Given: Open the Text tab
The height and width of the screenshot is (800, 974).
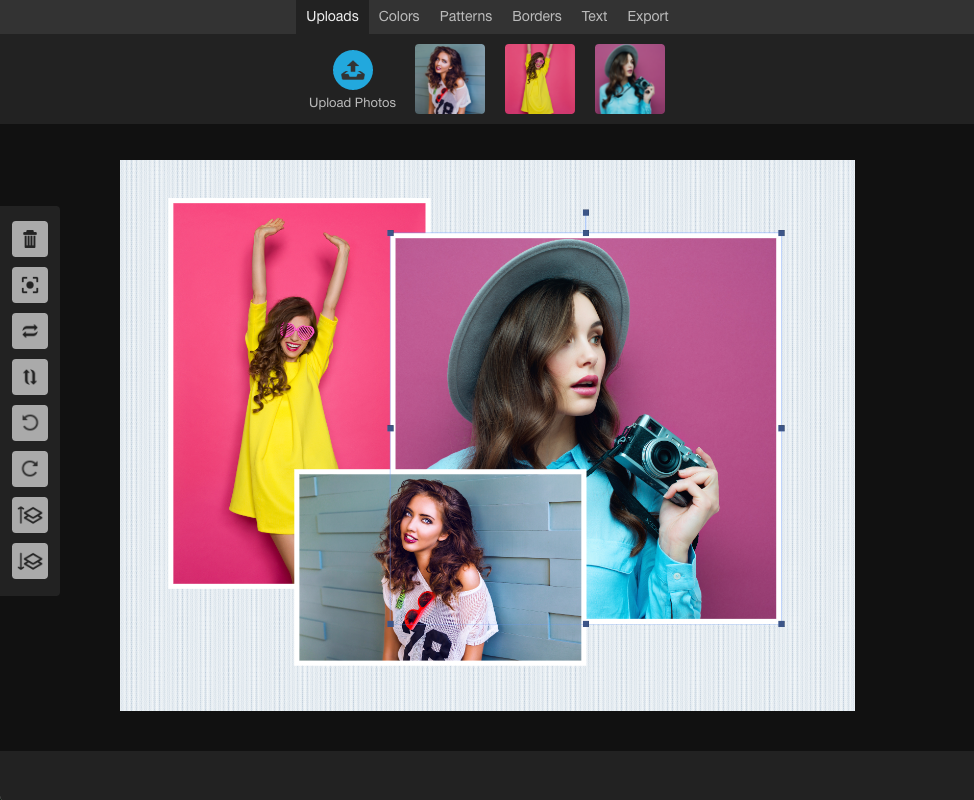Looking at the screenshot, I should pyautogui.click(x=594, y=16).
